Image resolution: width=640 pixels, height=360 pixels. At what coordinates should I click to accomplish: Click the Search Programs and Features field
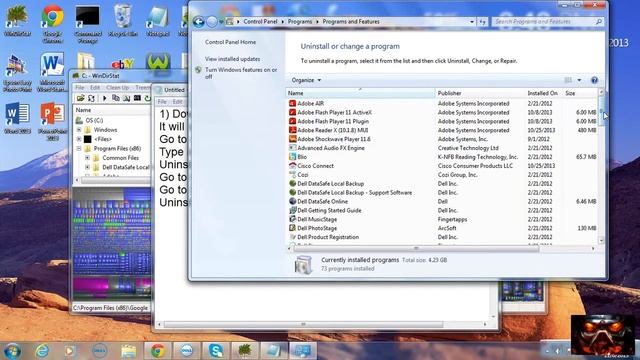[547, 22]
